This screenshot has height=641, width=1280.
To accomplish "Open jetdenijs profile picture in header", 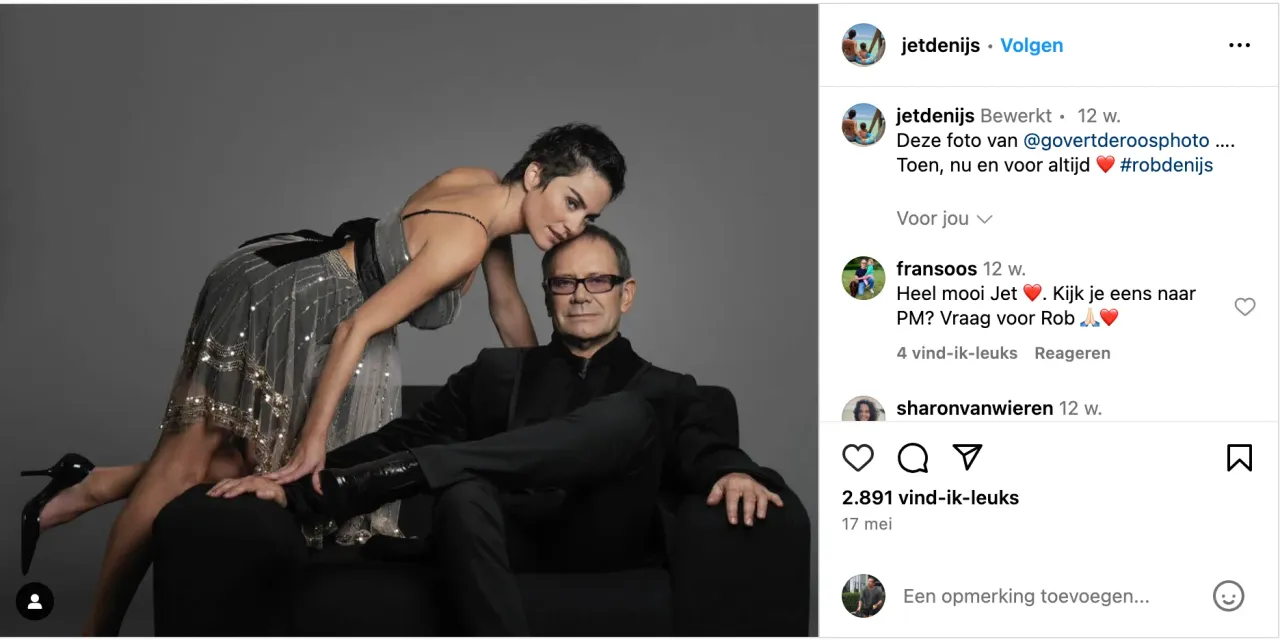I will point(863,45).
